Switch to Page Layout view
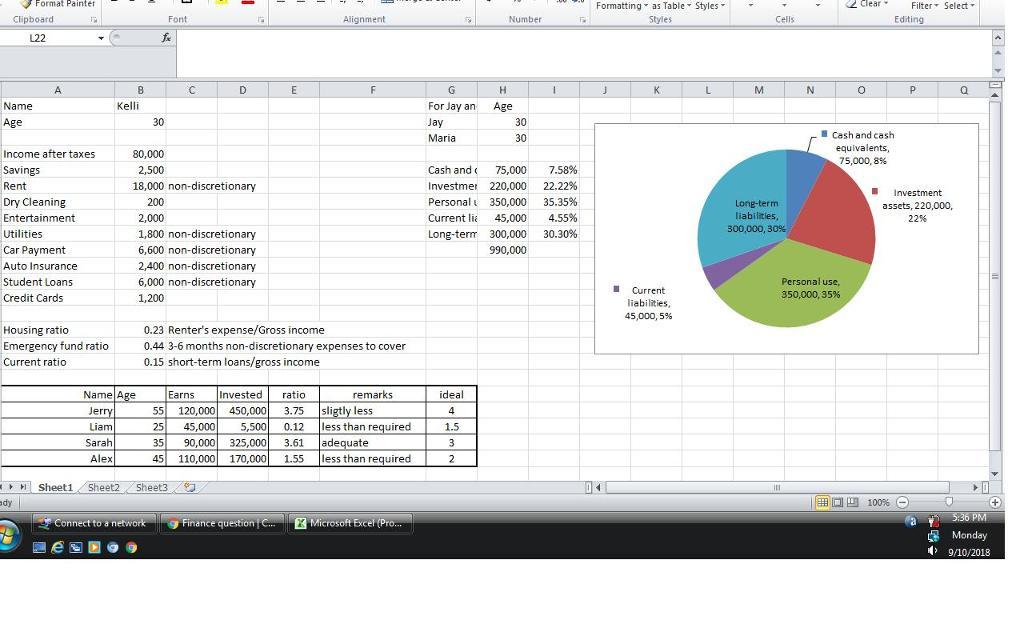 coord(837,502)
